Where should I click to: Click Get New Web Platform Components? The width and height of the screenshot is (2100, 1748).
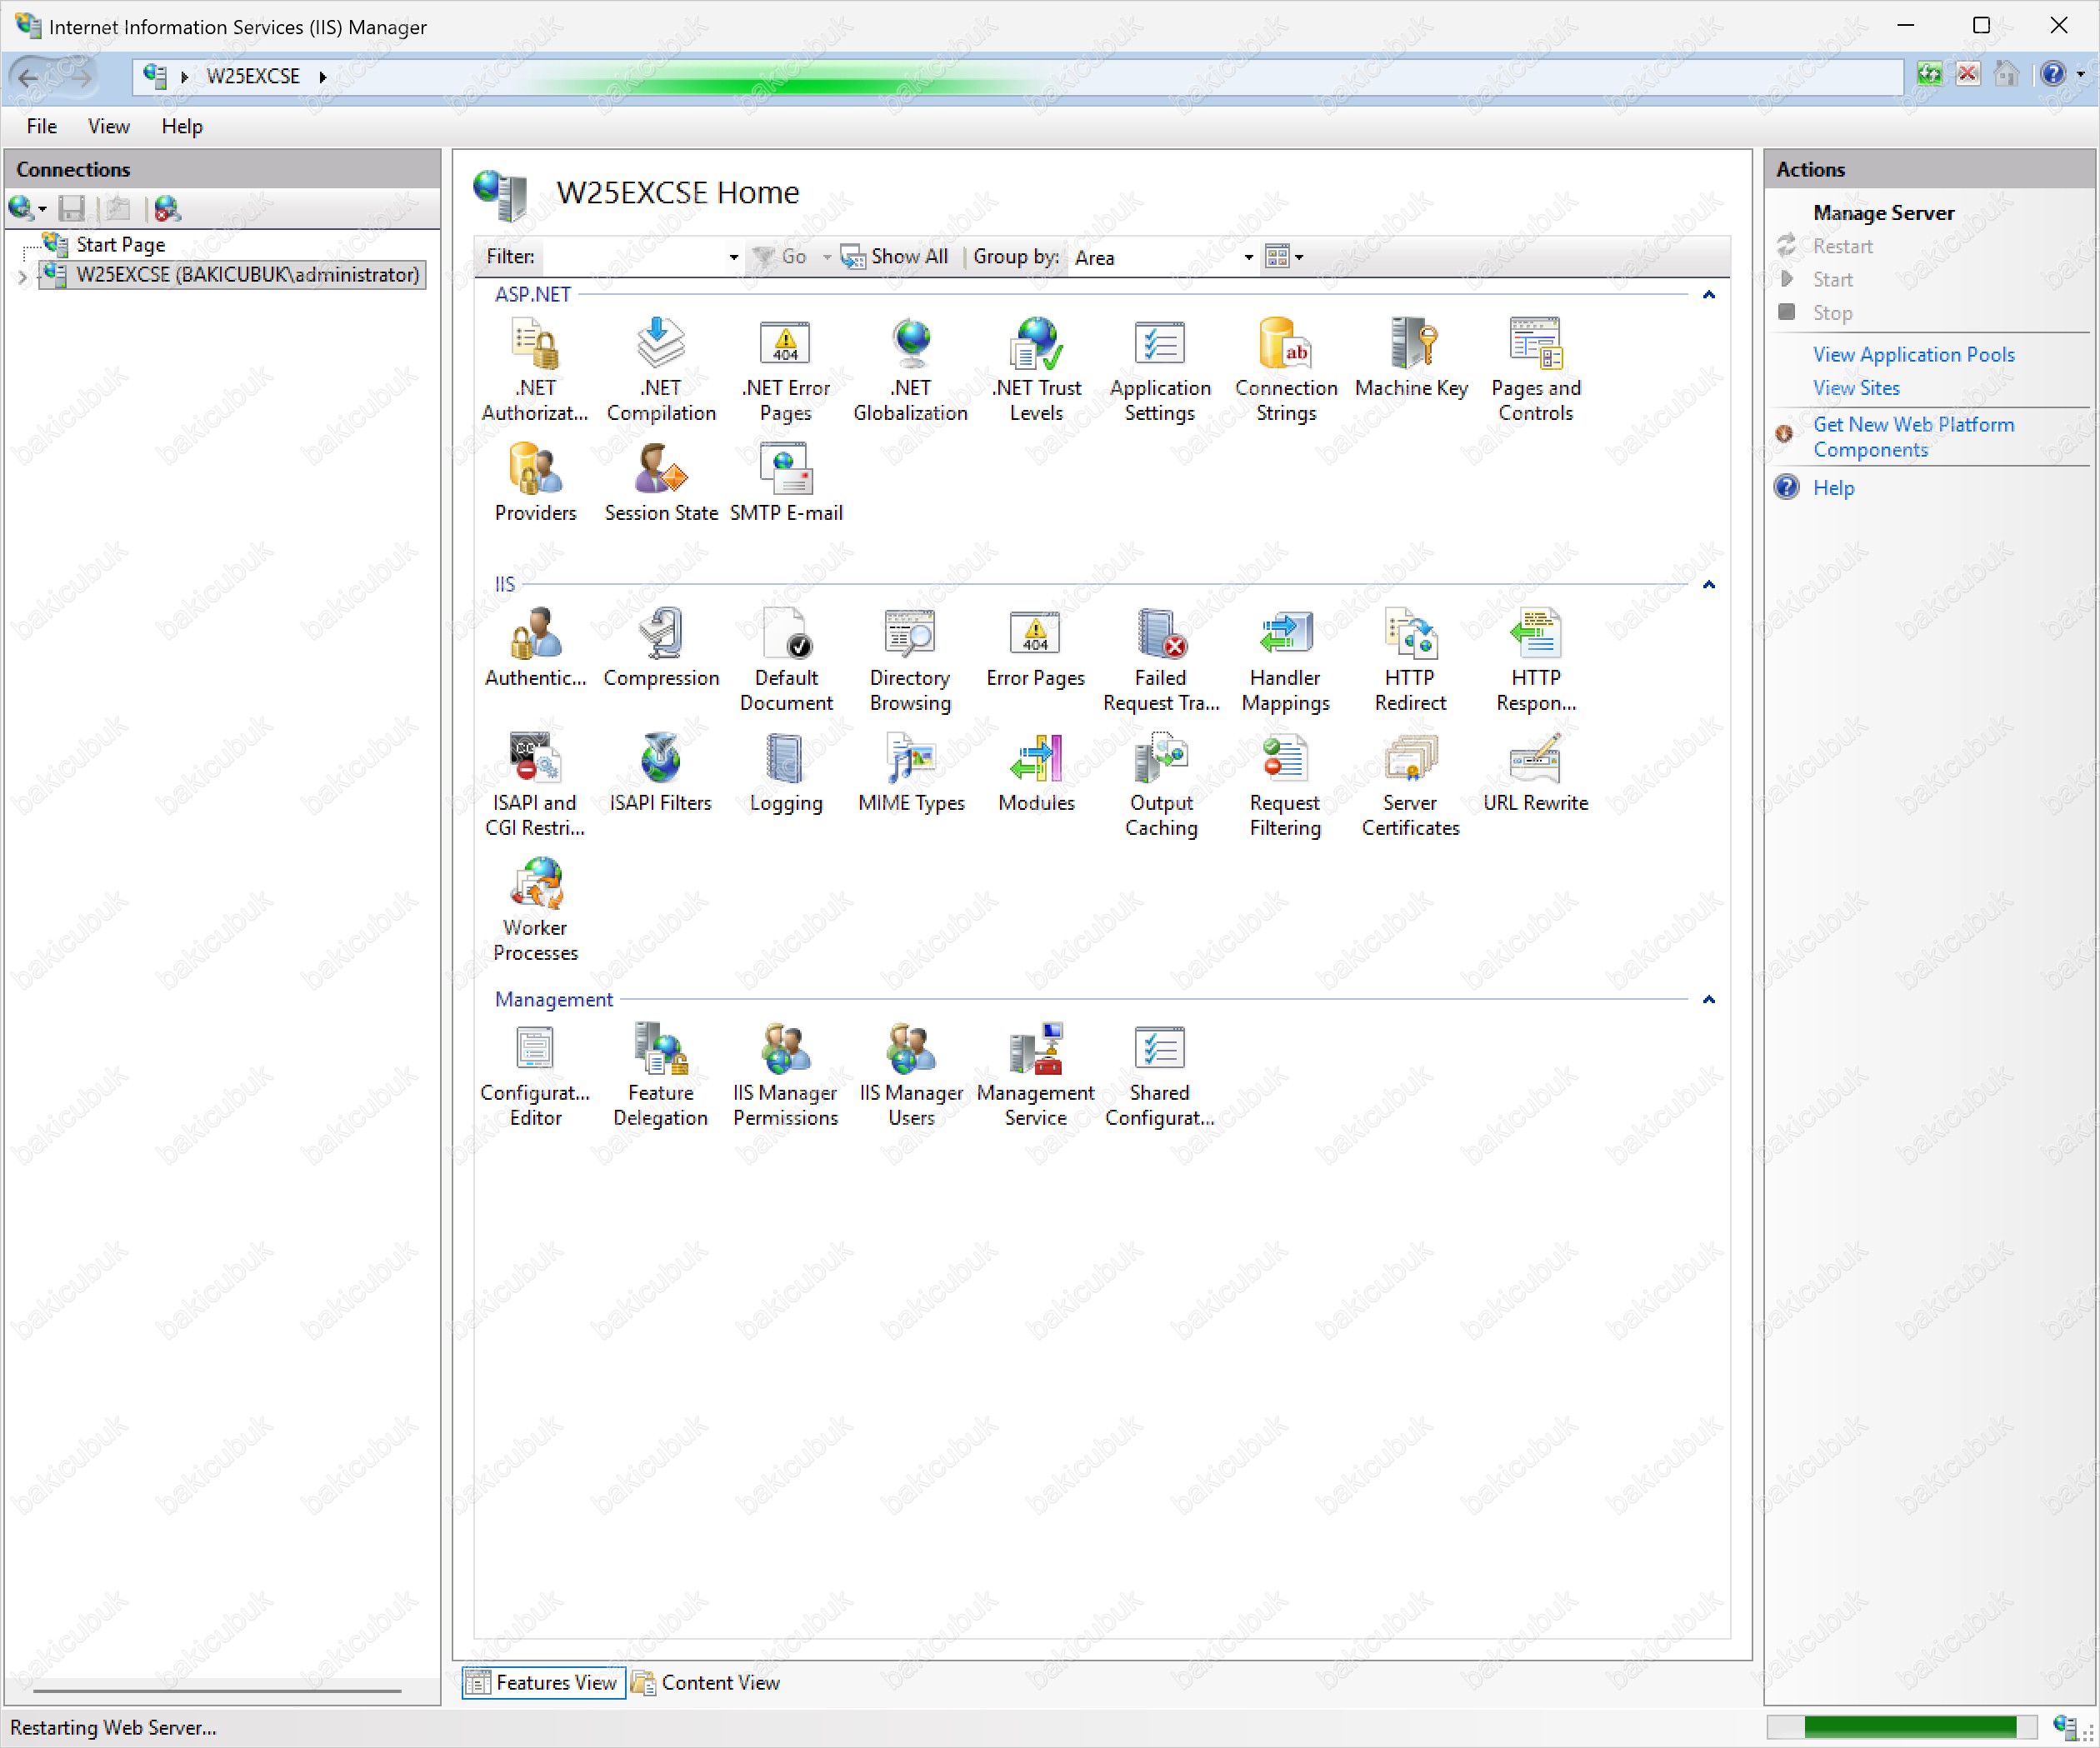pos(1914,437)
